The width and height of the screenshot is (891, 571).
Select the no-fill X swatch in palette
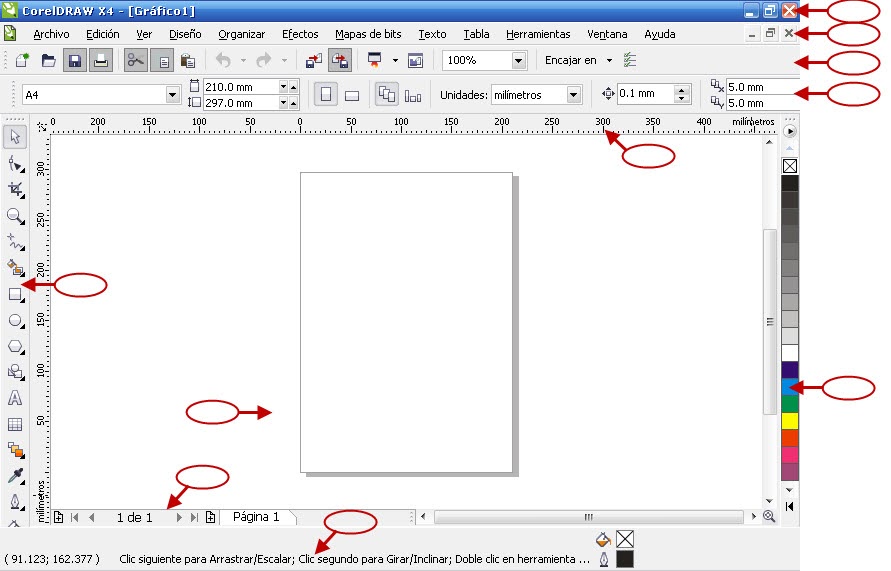pyautogui.click(x=790, y=166)
